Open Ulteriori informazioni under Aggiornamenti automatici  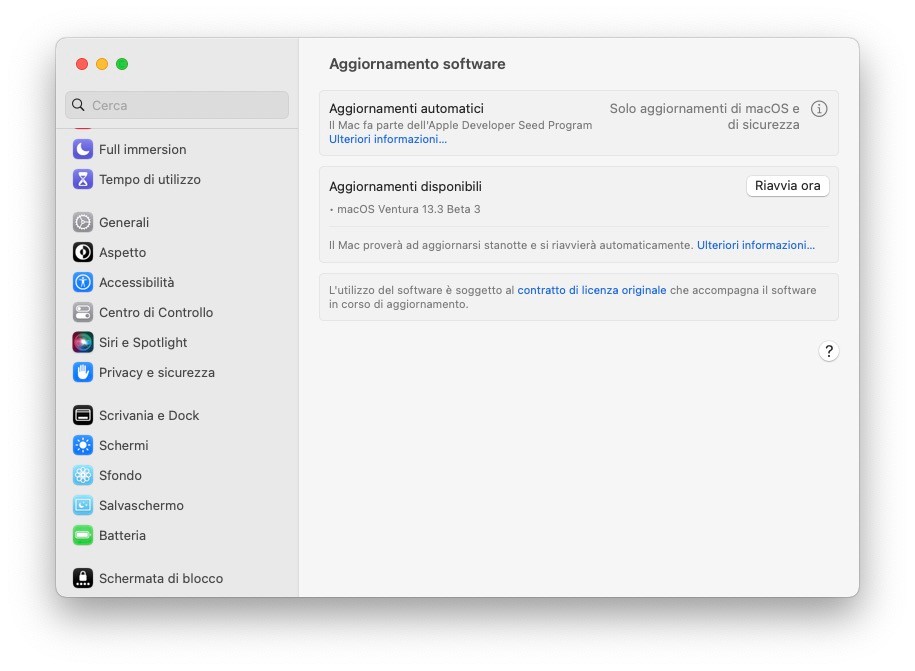point(387,139)
